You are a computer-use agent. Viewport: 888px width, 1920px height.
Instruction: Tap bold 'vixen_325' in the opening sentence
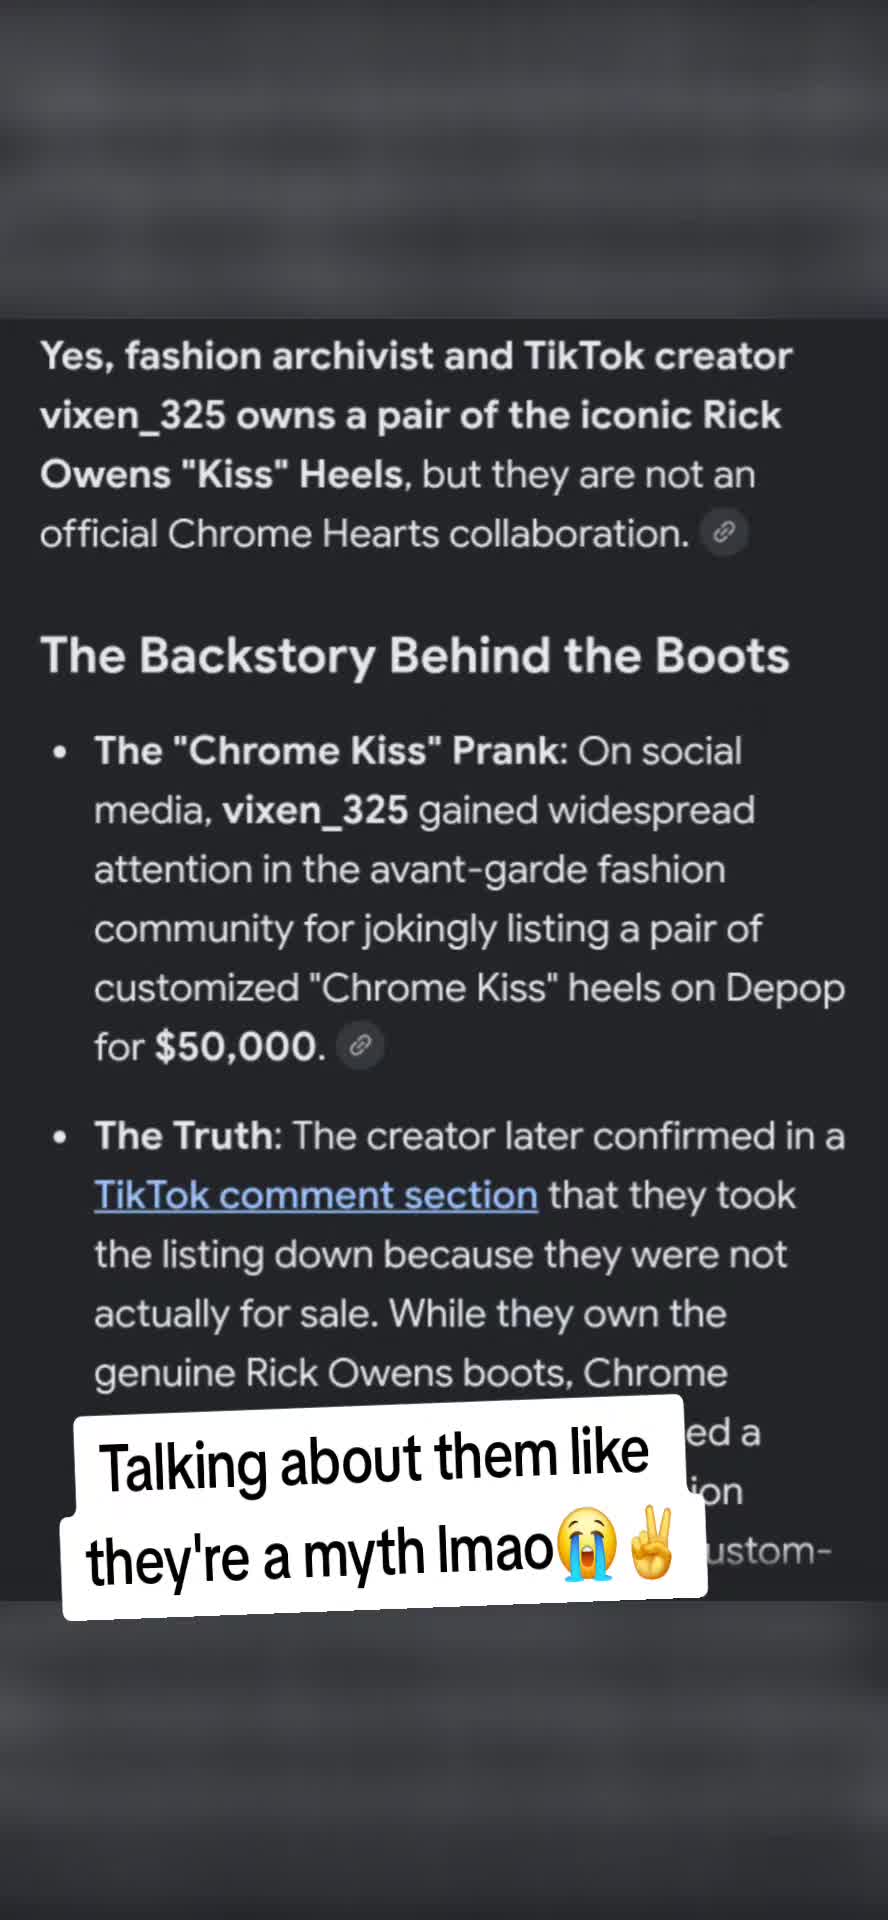(132, 415)
